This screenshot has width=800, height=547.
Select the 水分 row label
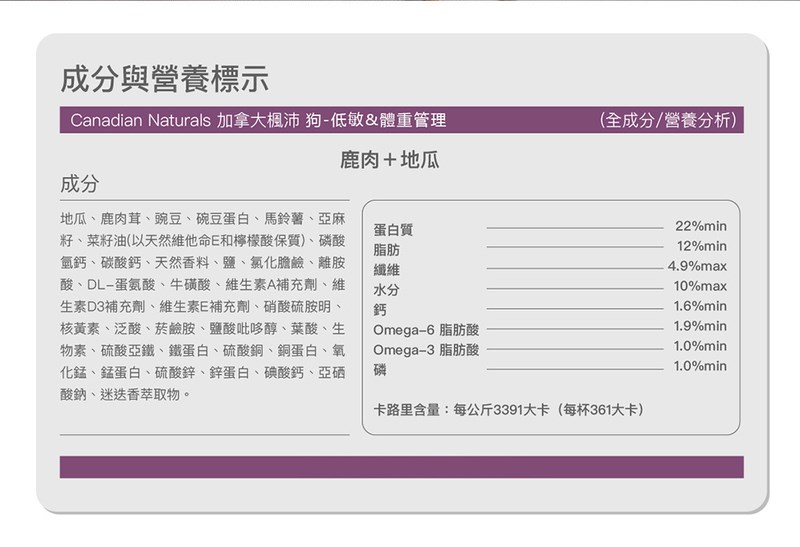coord(386,289)
